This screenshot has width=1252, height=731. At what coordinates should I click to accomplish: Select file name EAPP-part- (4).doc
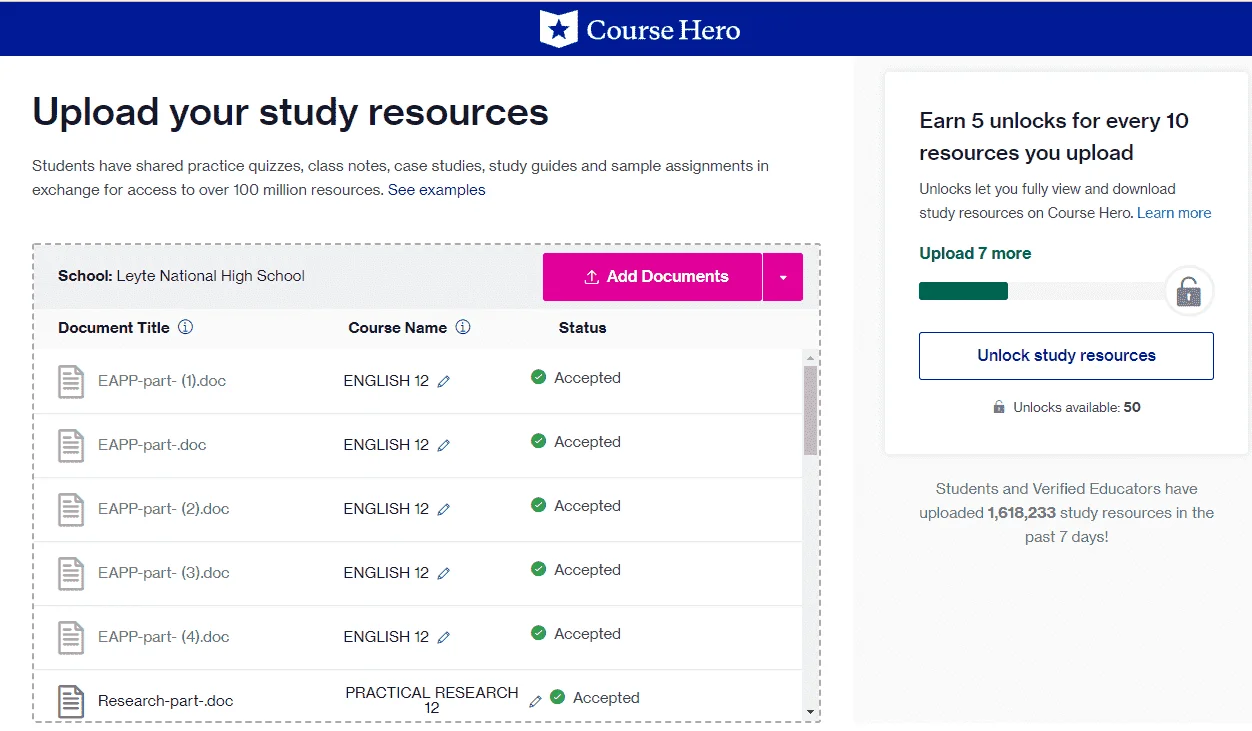coord(164,637)
